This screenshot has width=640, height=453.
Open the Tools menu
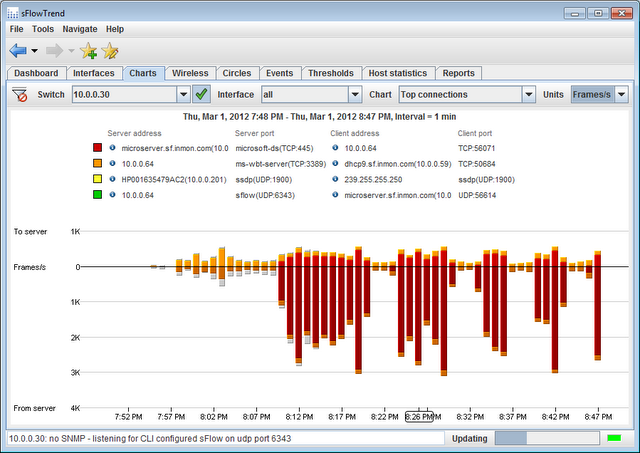click(43, 30)
